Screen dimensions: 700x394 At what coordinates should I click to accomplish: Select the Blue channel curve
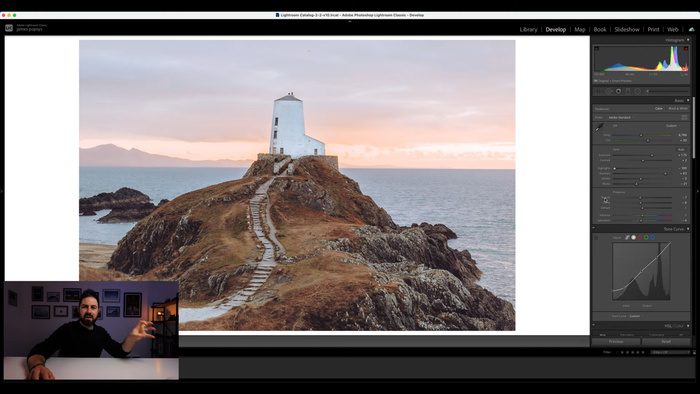pos(652,237)
